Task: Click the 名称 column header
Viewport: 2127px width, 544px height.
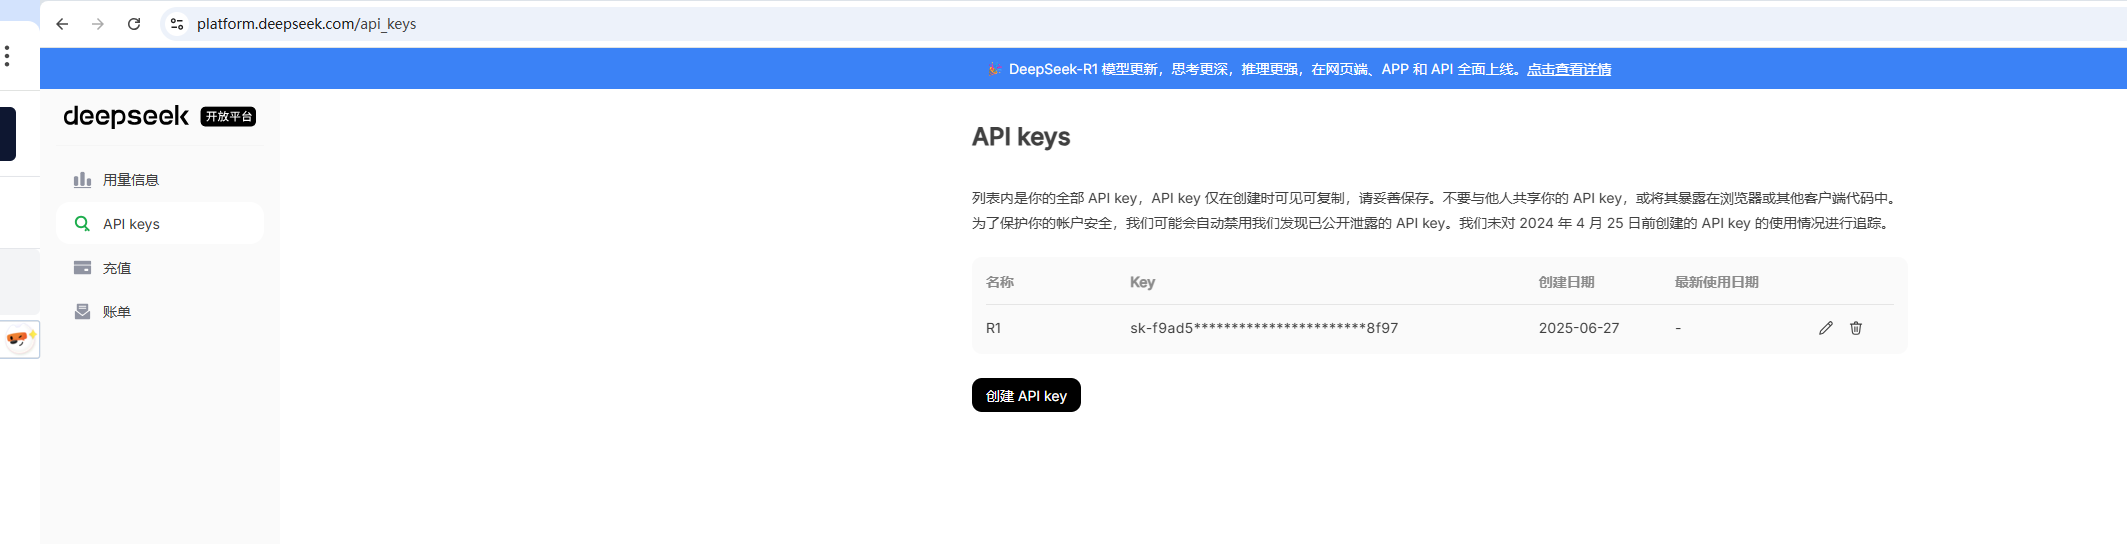Action: click(1000, 282)
